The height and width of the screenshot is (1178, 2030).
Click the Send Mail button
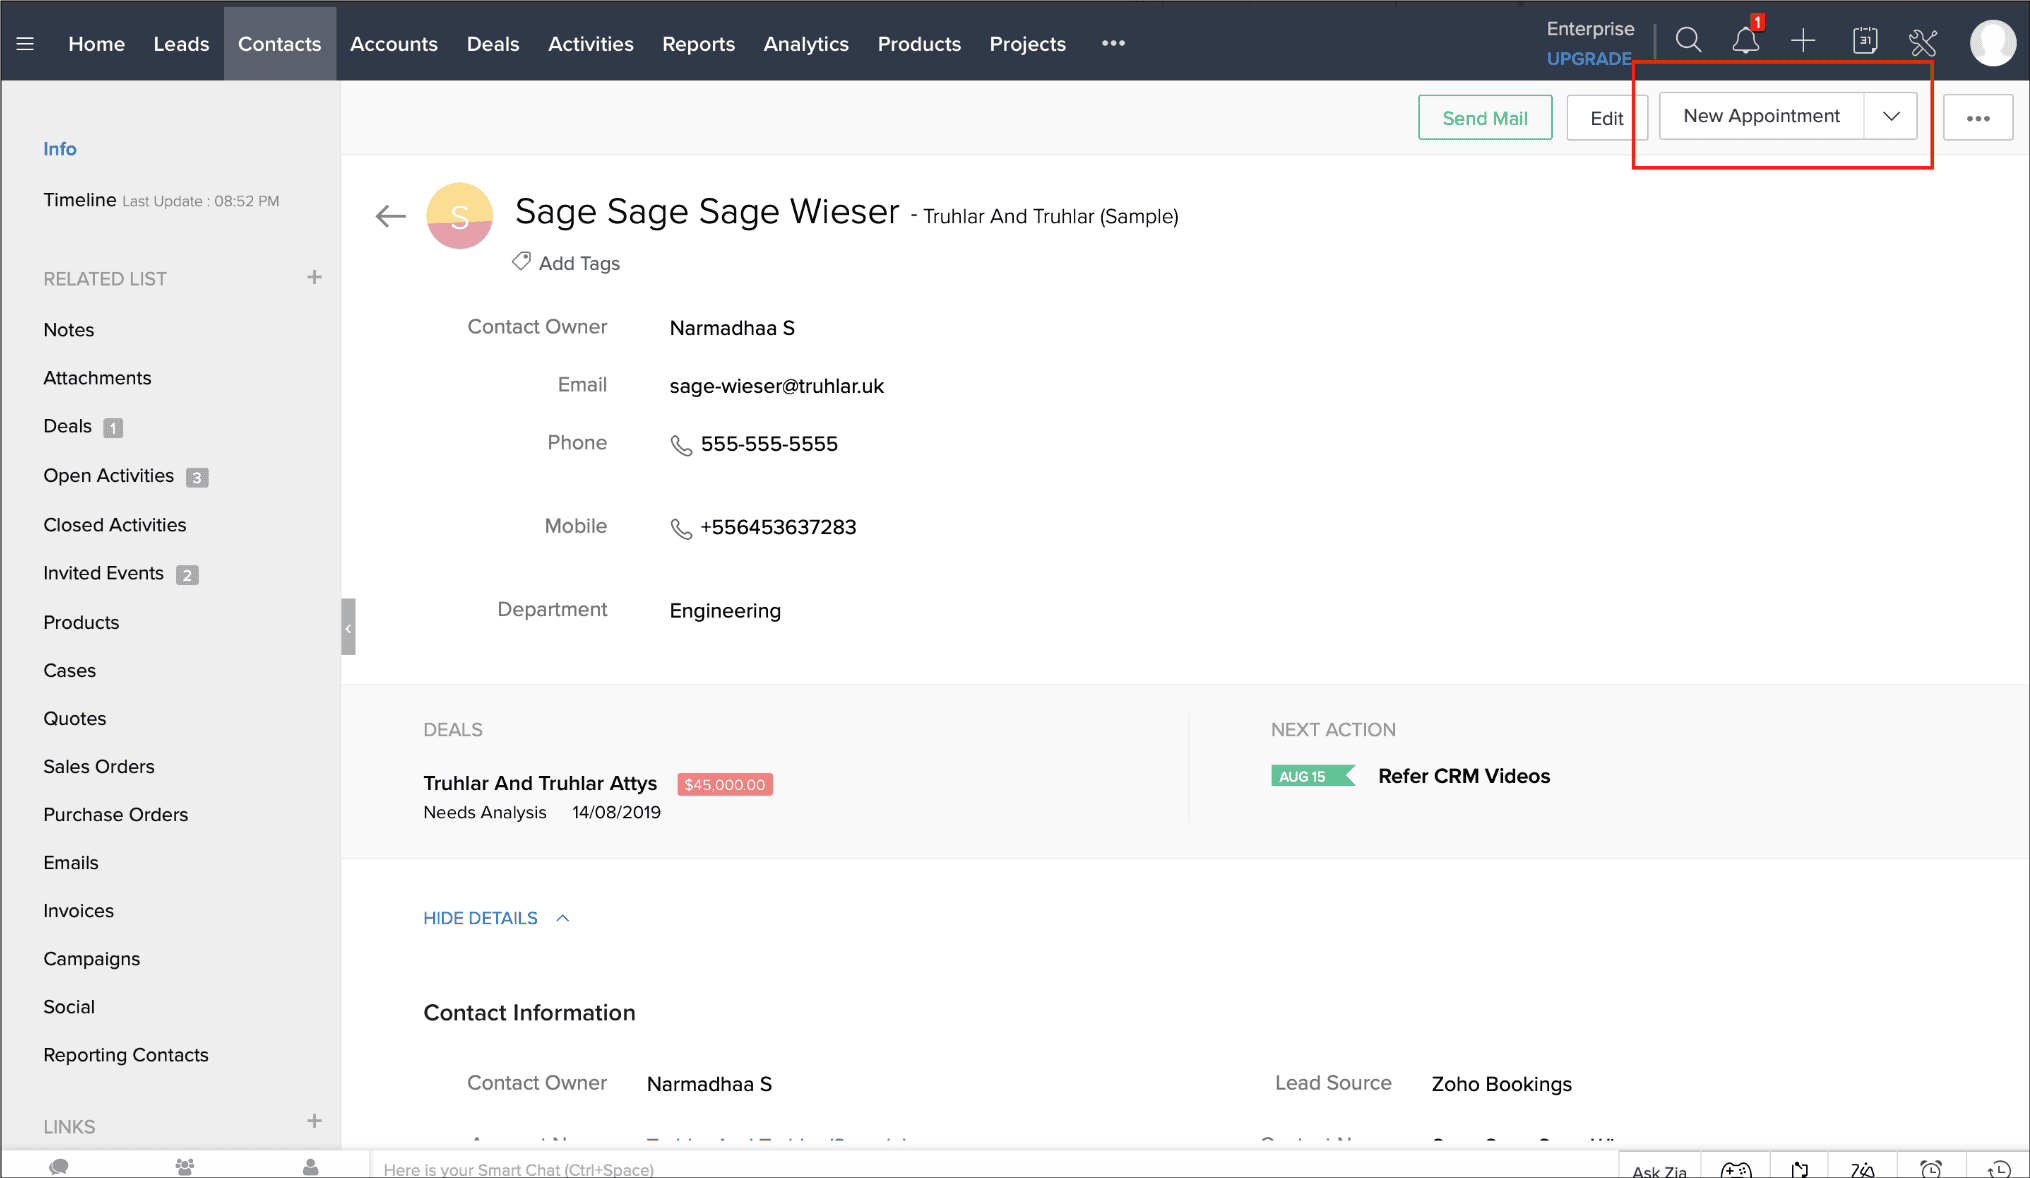point(1484,118)
